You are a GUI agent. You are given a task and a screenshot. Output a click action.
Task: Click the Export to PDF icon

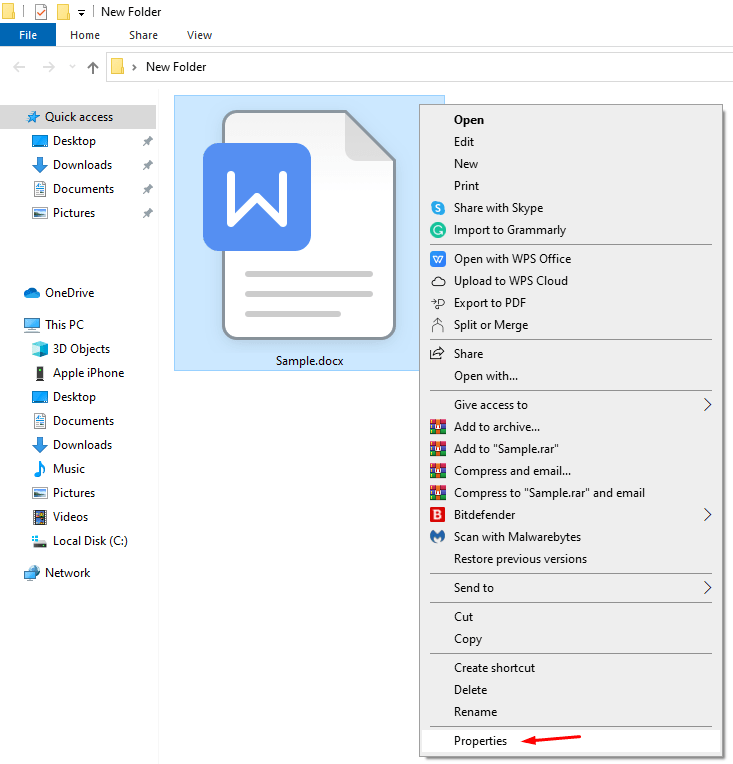(438, 303)
